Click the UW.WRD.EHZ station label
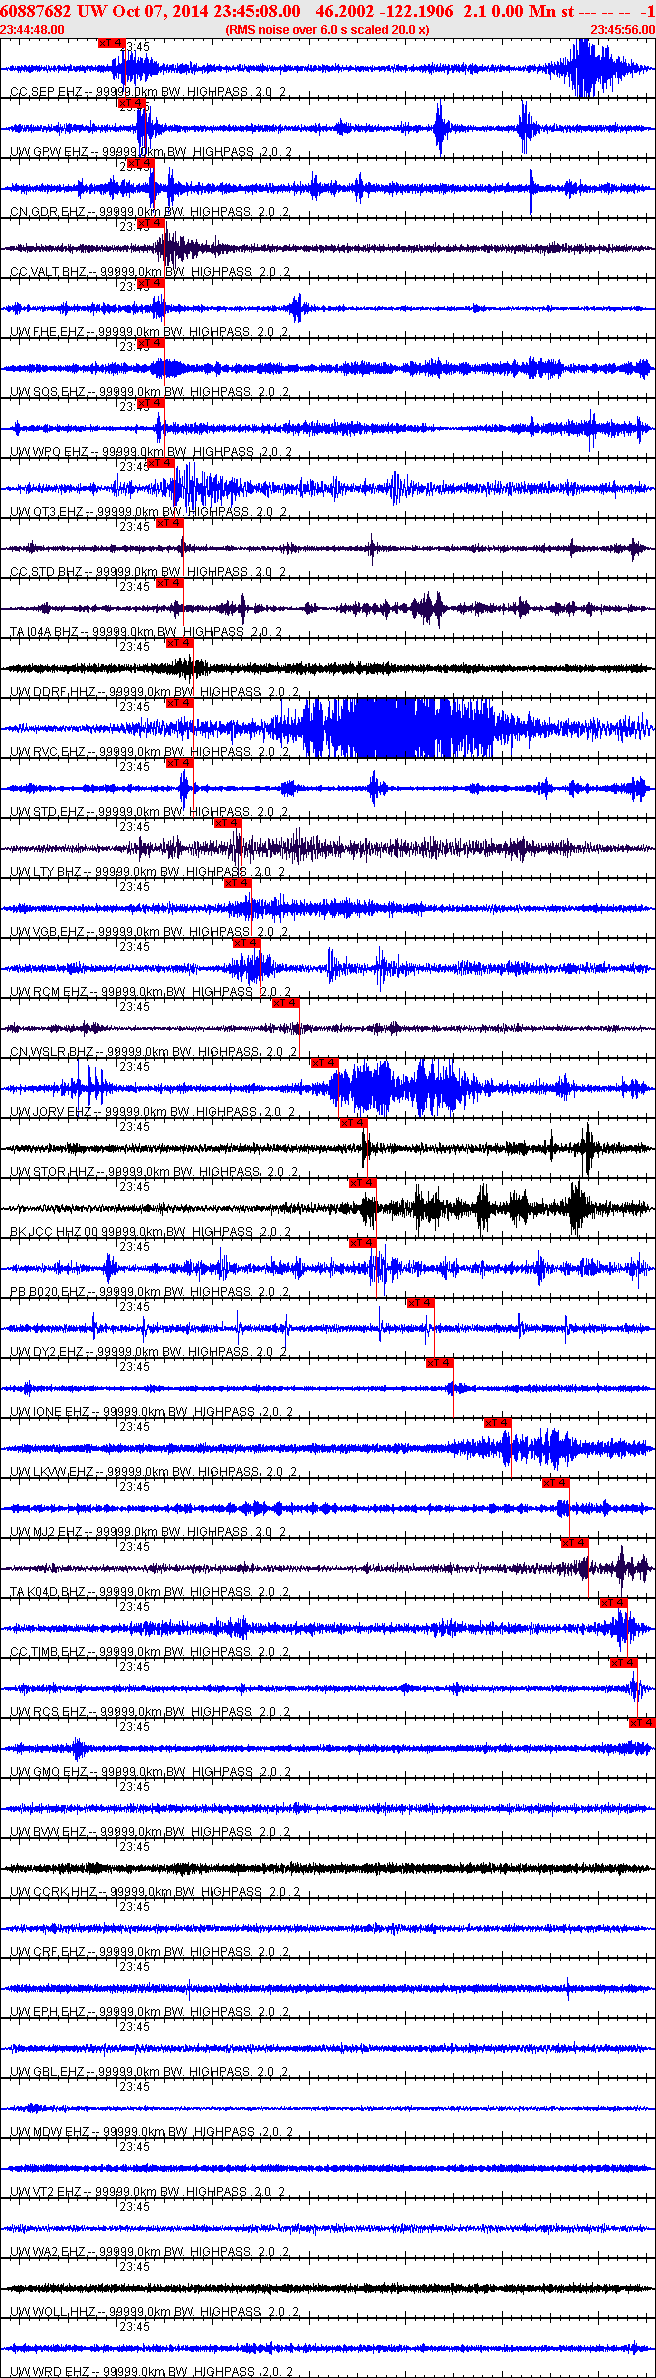Image resolution: width=656 pixels, height=2378 pixels. [151, 2372]
